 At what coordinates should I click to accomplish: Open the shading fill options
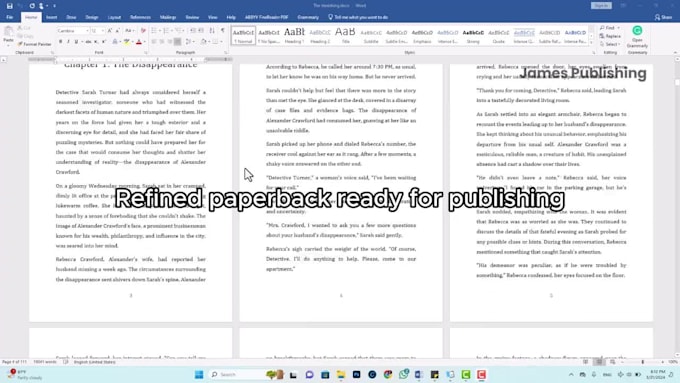pos(203,42)
